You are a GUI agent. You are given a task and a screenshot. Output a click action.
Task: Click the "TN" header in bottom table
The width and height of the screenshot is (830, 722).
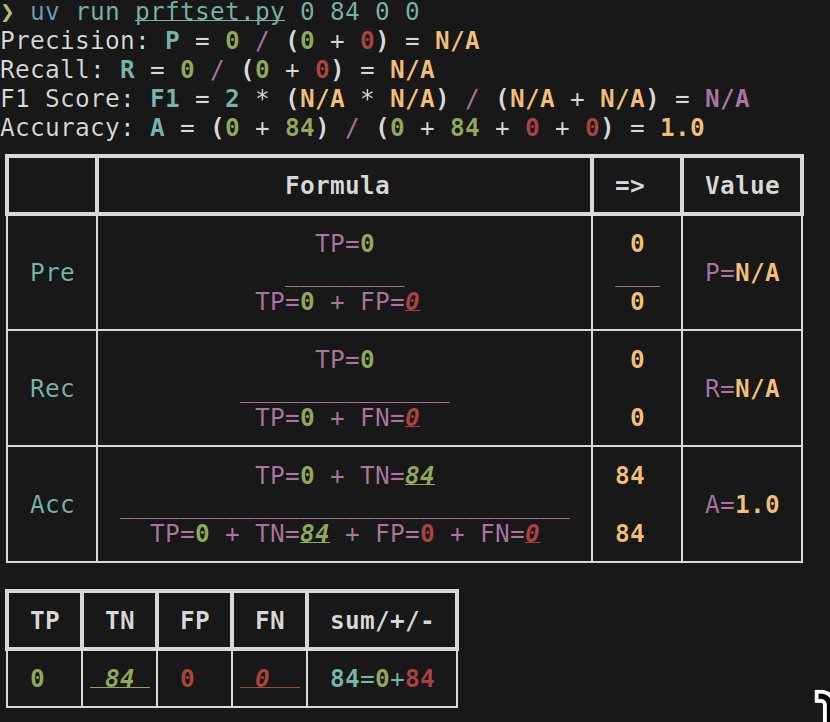(x=120, y=620)
